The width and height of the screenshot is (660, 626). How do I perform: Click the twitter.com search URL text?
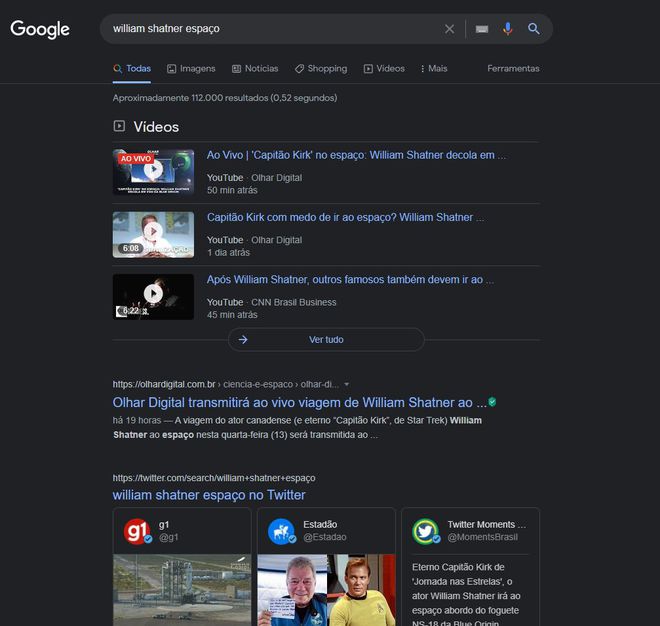click(214, 478)
